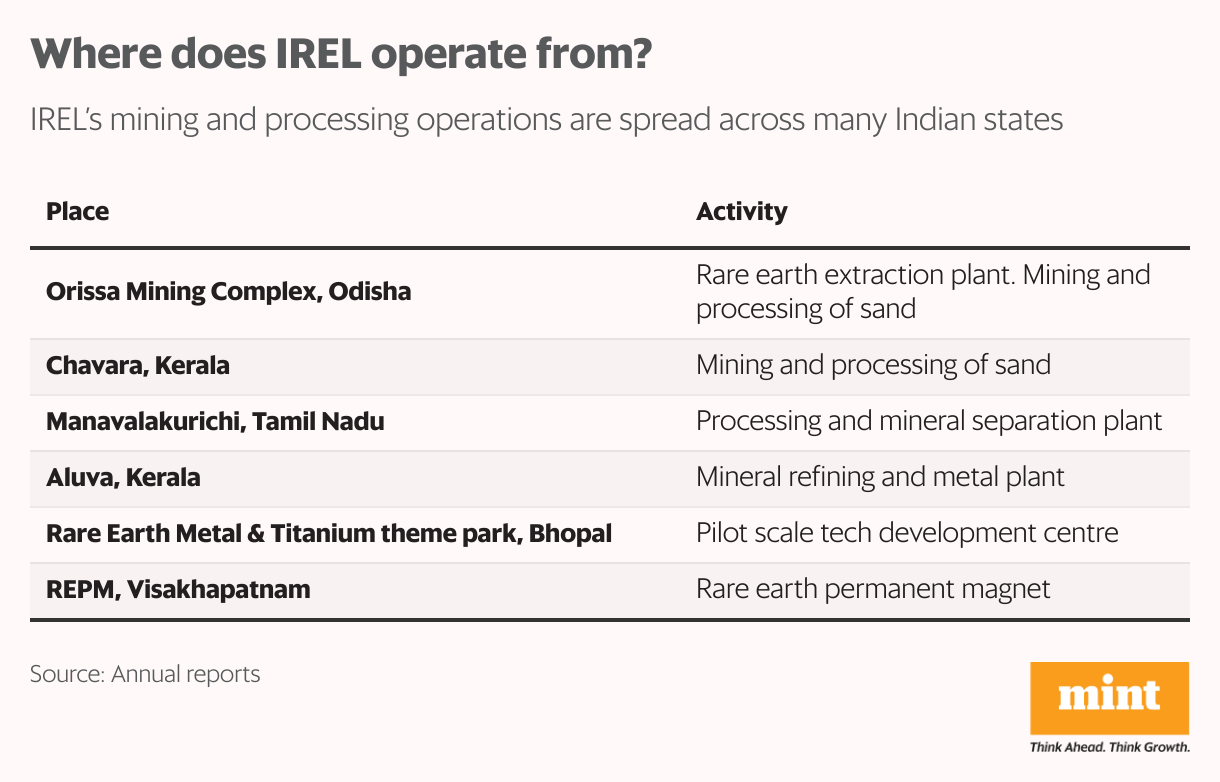Click 'Pilot scale tech development centre' cell

[x=907, y=533]
